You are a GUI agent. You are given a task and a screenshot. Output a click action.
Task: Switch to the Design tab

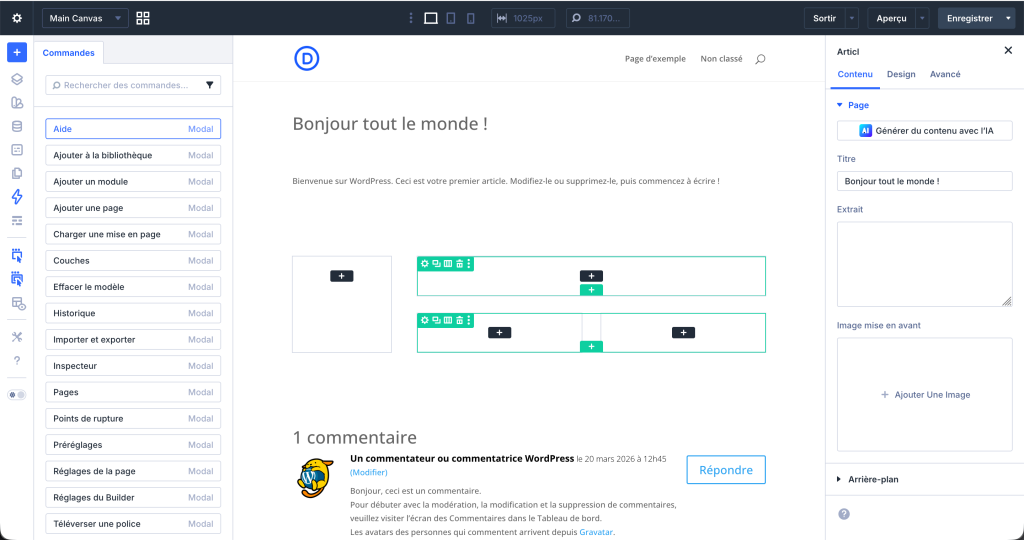[900, 74]
